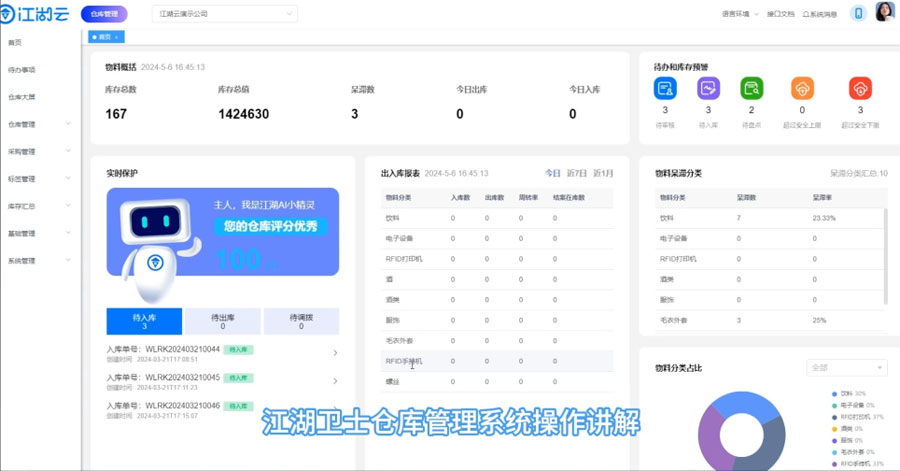
Task: Click the mobile phone icon in header
Action: (x=858, y=13)
